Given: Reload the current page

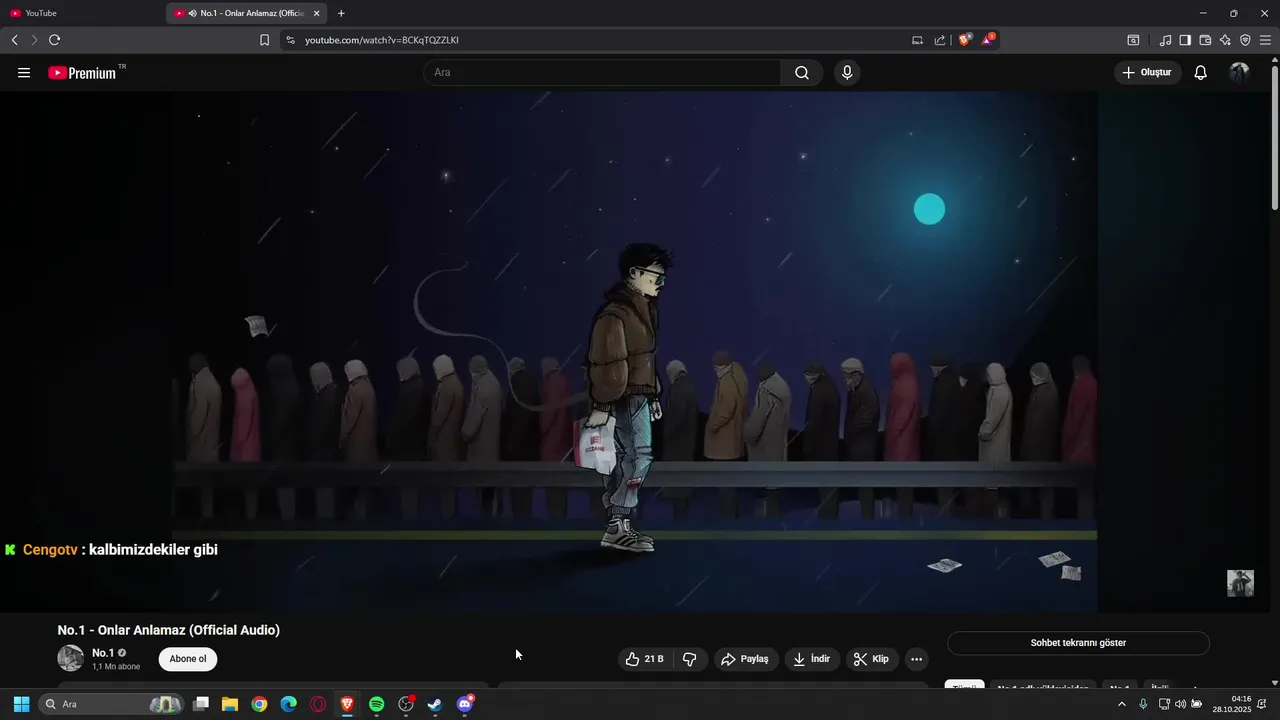Looking at the screenshot, I should pos(54,40).
